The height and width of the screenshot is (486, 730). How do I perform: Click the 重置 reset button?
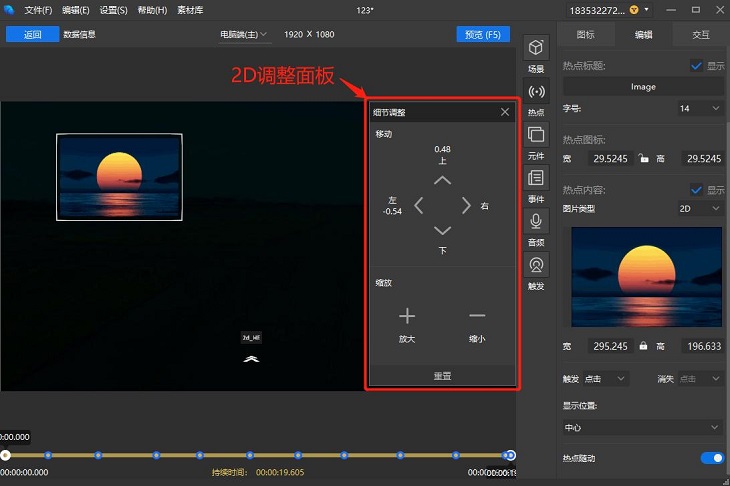pos(442,377)
